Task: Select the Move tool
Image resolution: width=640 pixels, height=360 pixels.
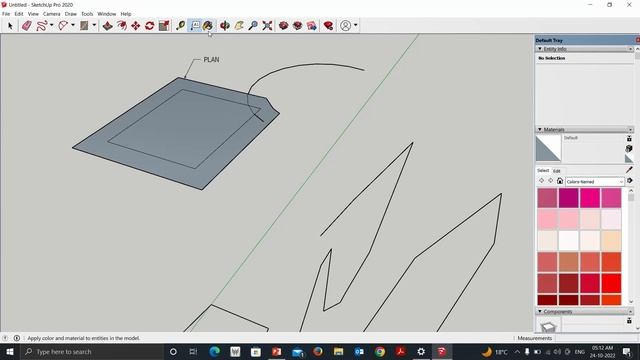Action: pos(136,26)
